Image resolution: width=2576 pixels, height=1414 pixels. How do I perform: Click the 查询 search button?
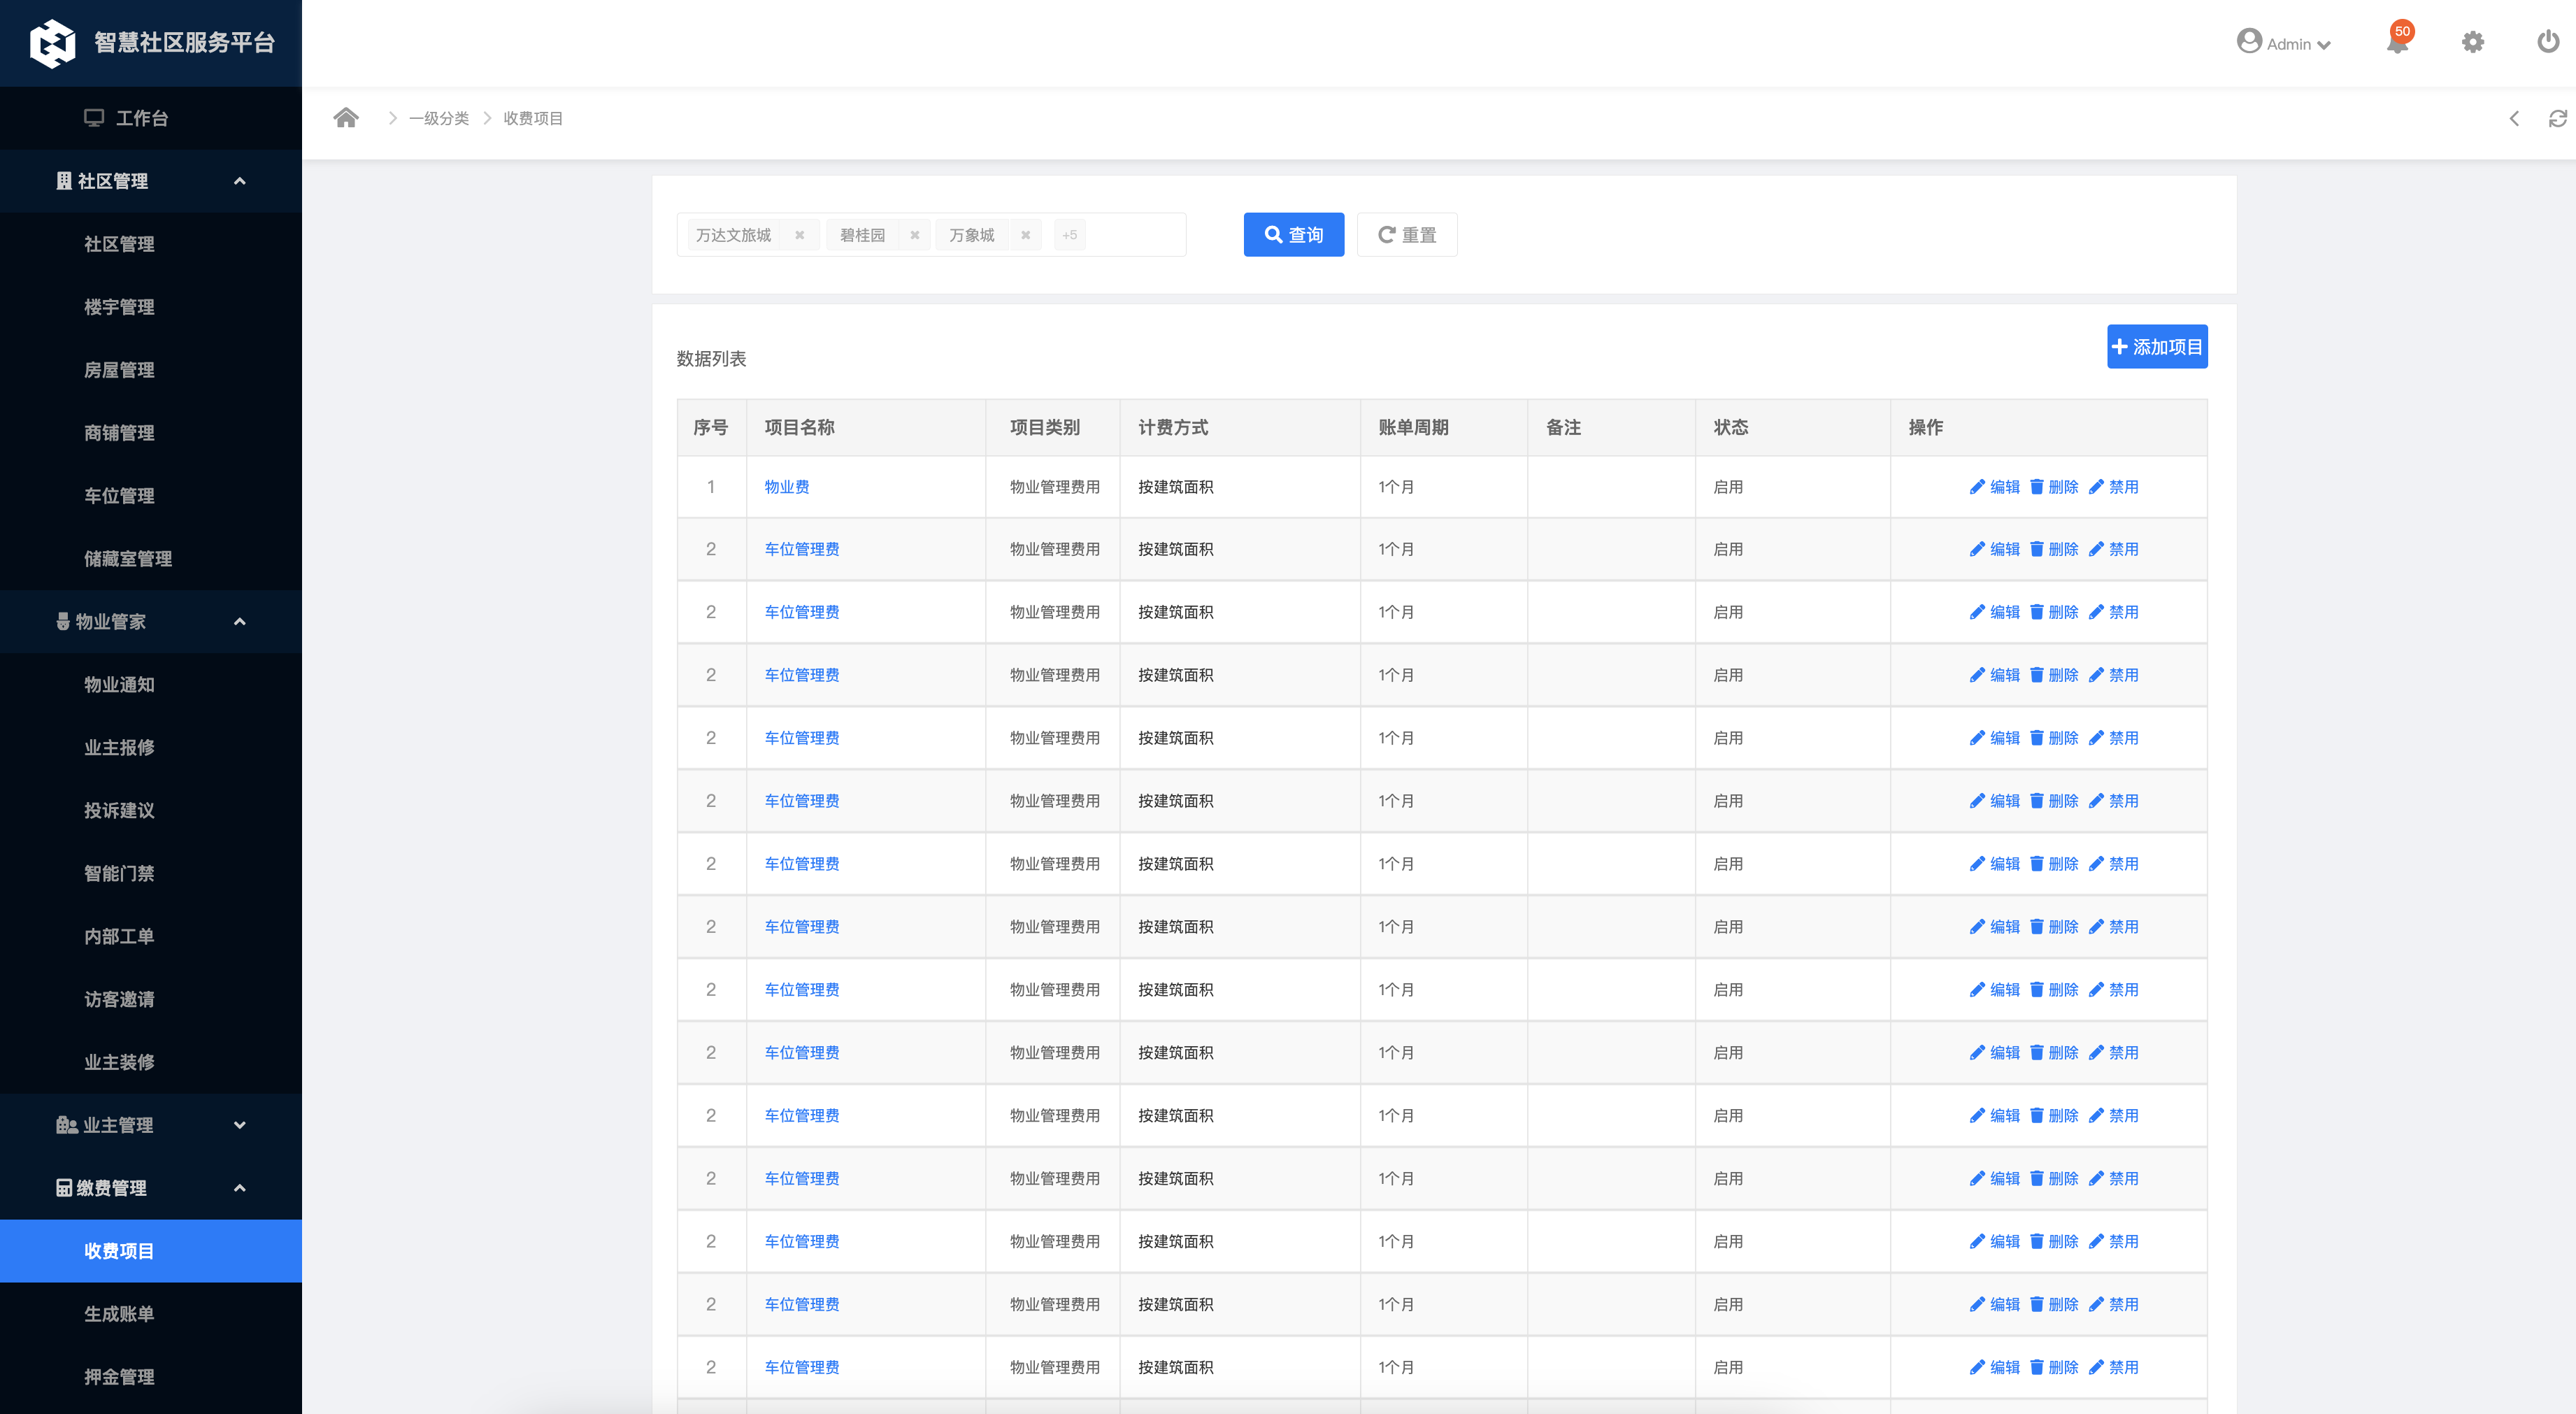[x=1293, y=235]
